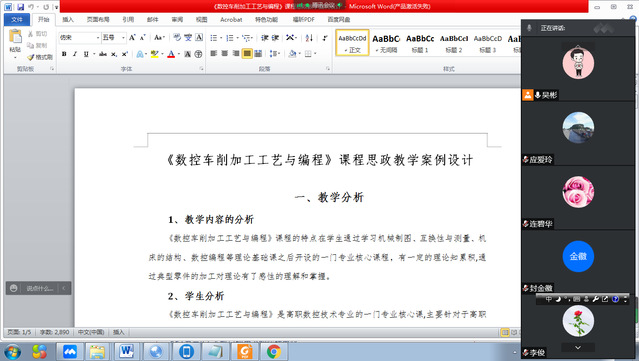Toggle subscript formatting

coord(114,54)
